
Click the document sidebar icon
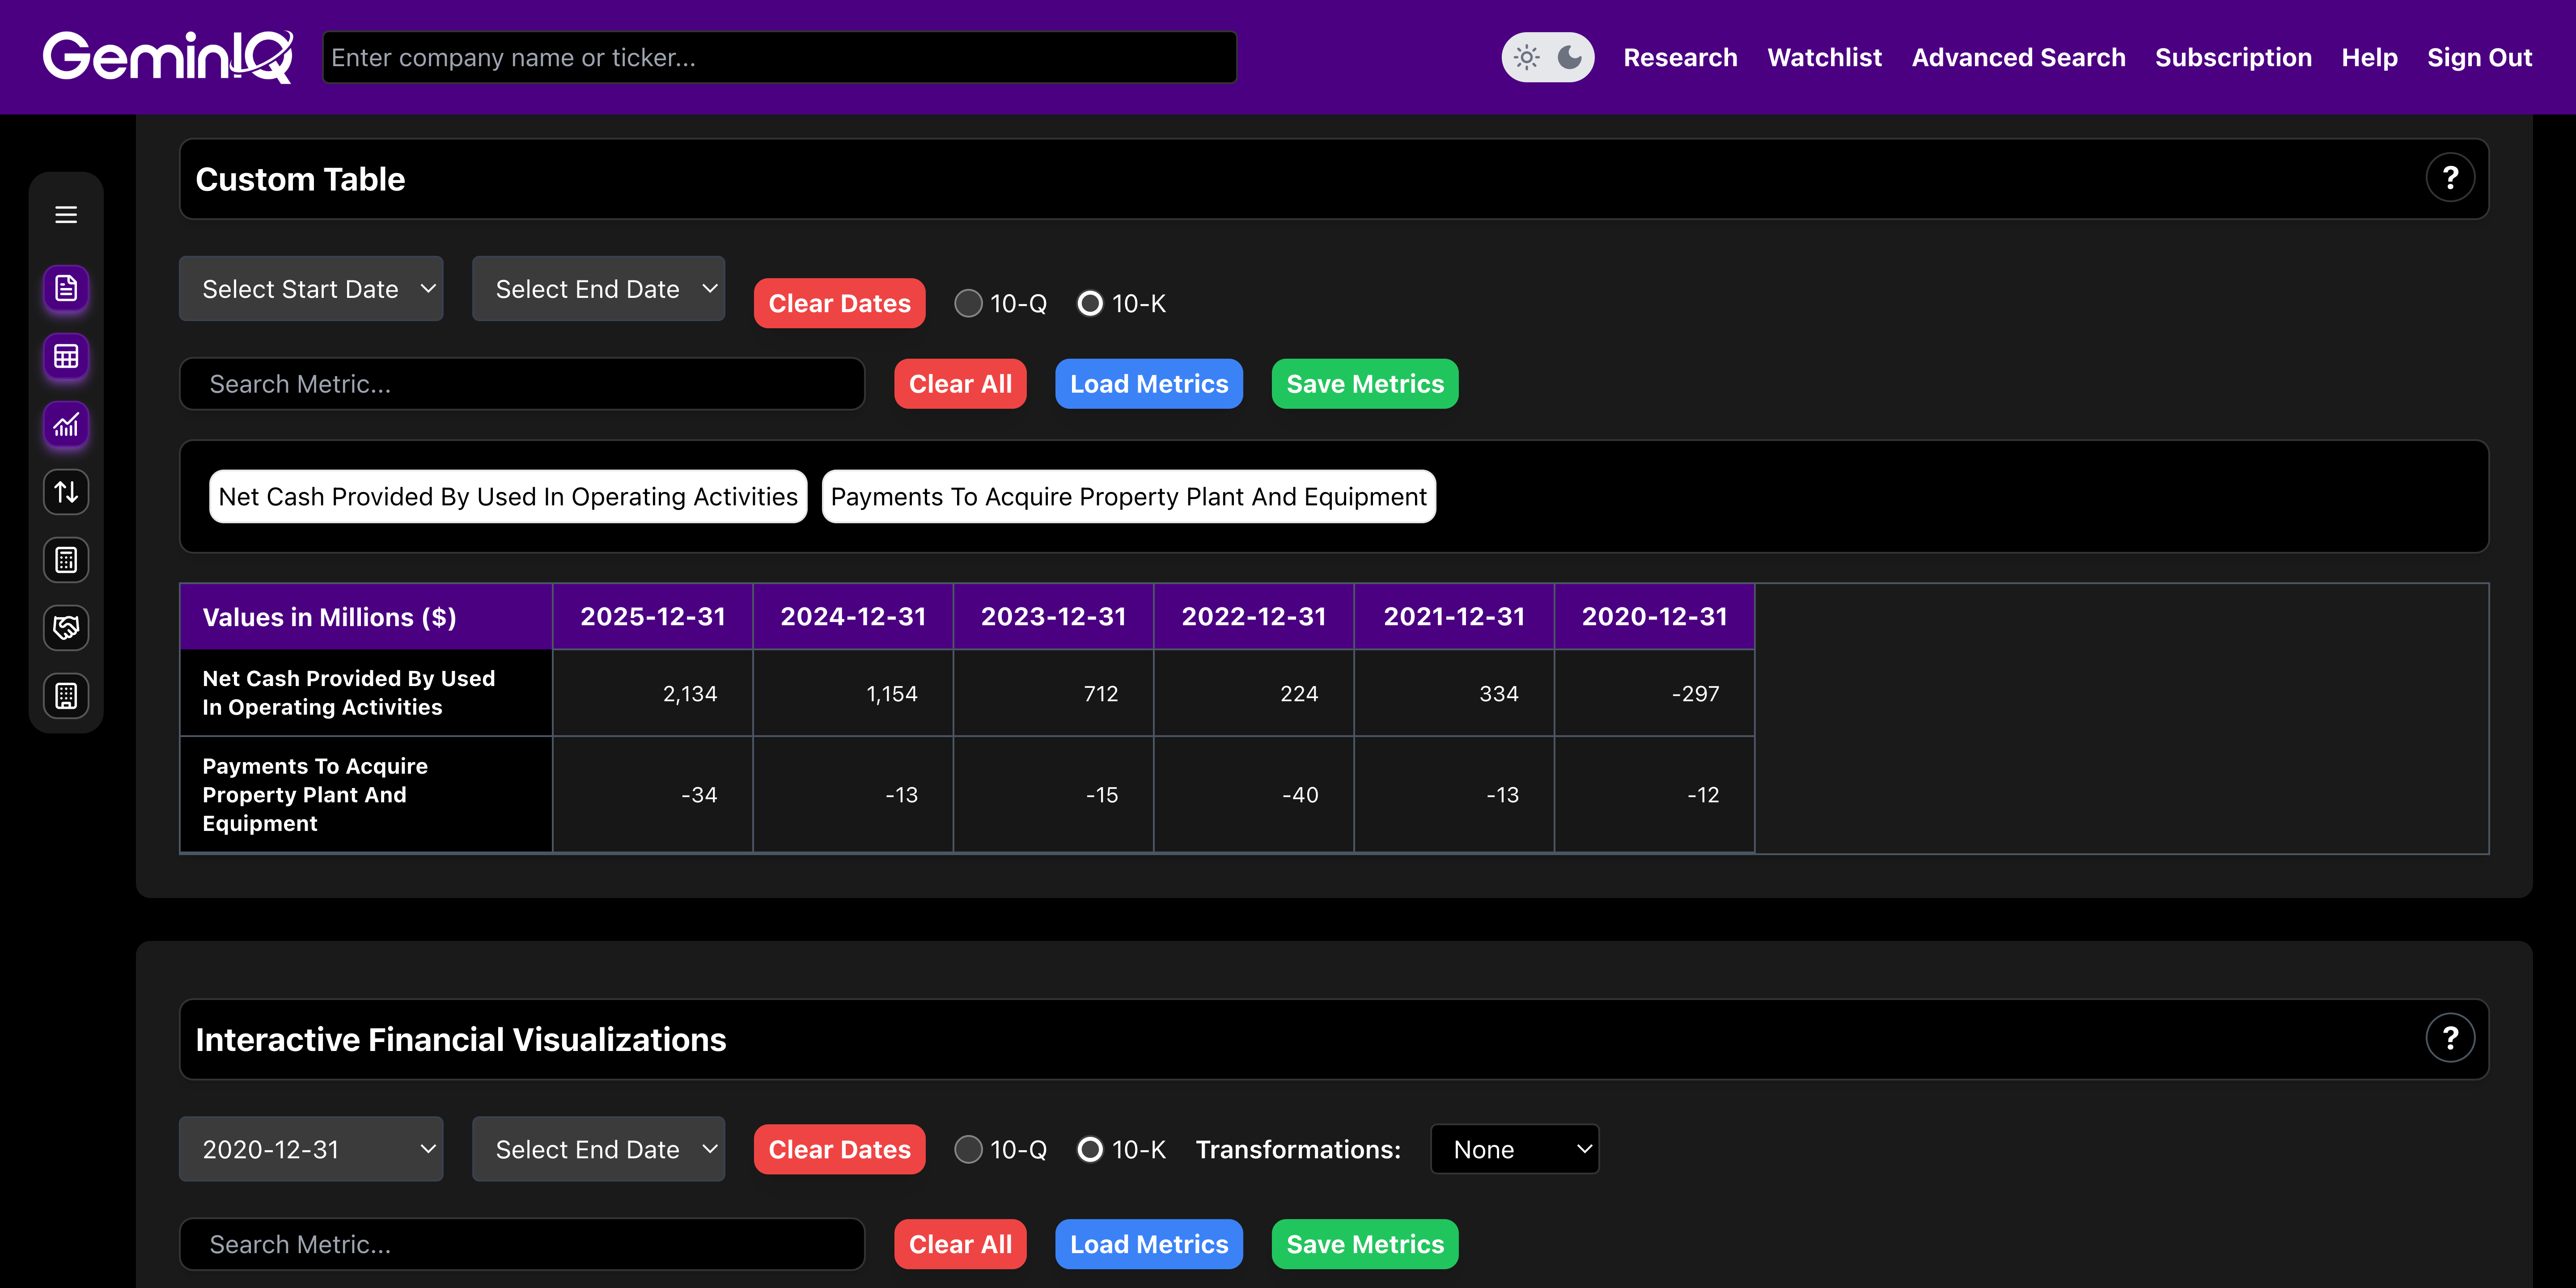pyautogui.click(x=66, y=289)
